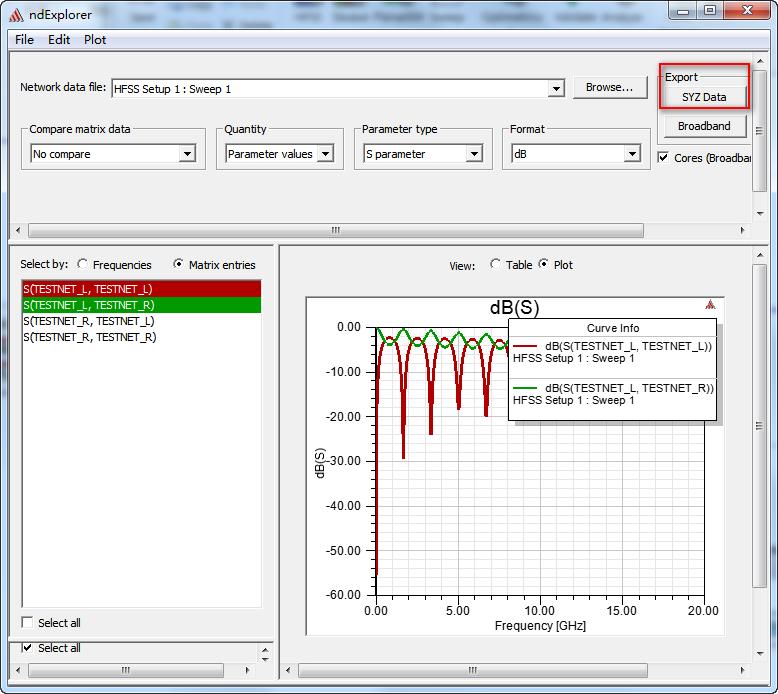Open the Parameter type dropdown

pos(474,154)
